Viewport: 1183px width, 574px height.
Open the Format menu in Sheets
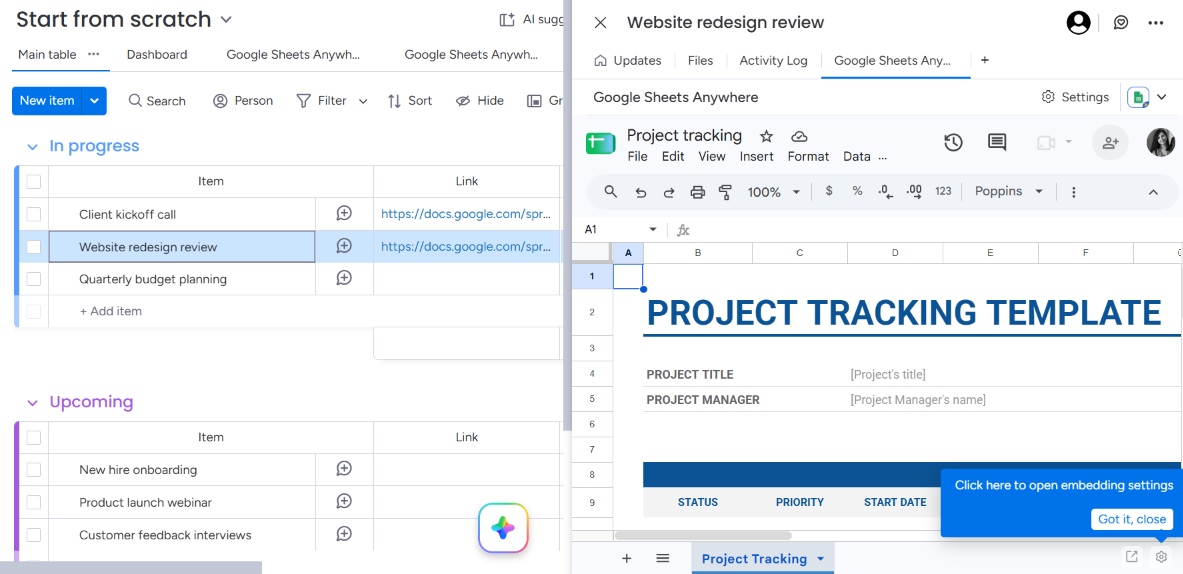click(x=808, y=156)
